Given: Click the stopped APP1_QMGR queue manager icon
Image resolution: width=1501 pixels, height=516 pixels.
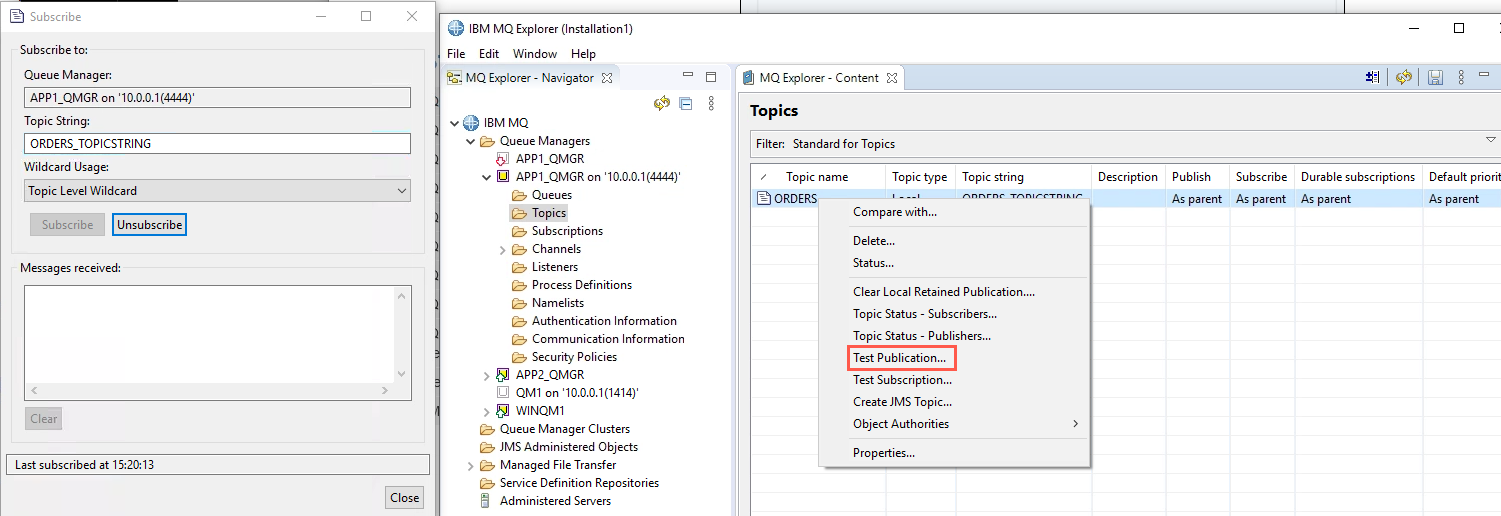Looking at the screenshot, I should pyautogui.click(x=503, y=159).
